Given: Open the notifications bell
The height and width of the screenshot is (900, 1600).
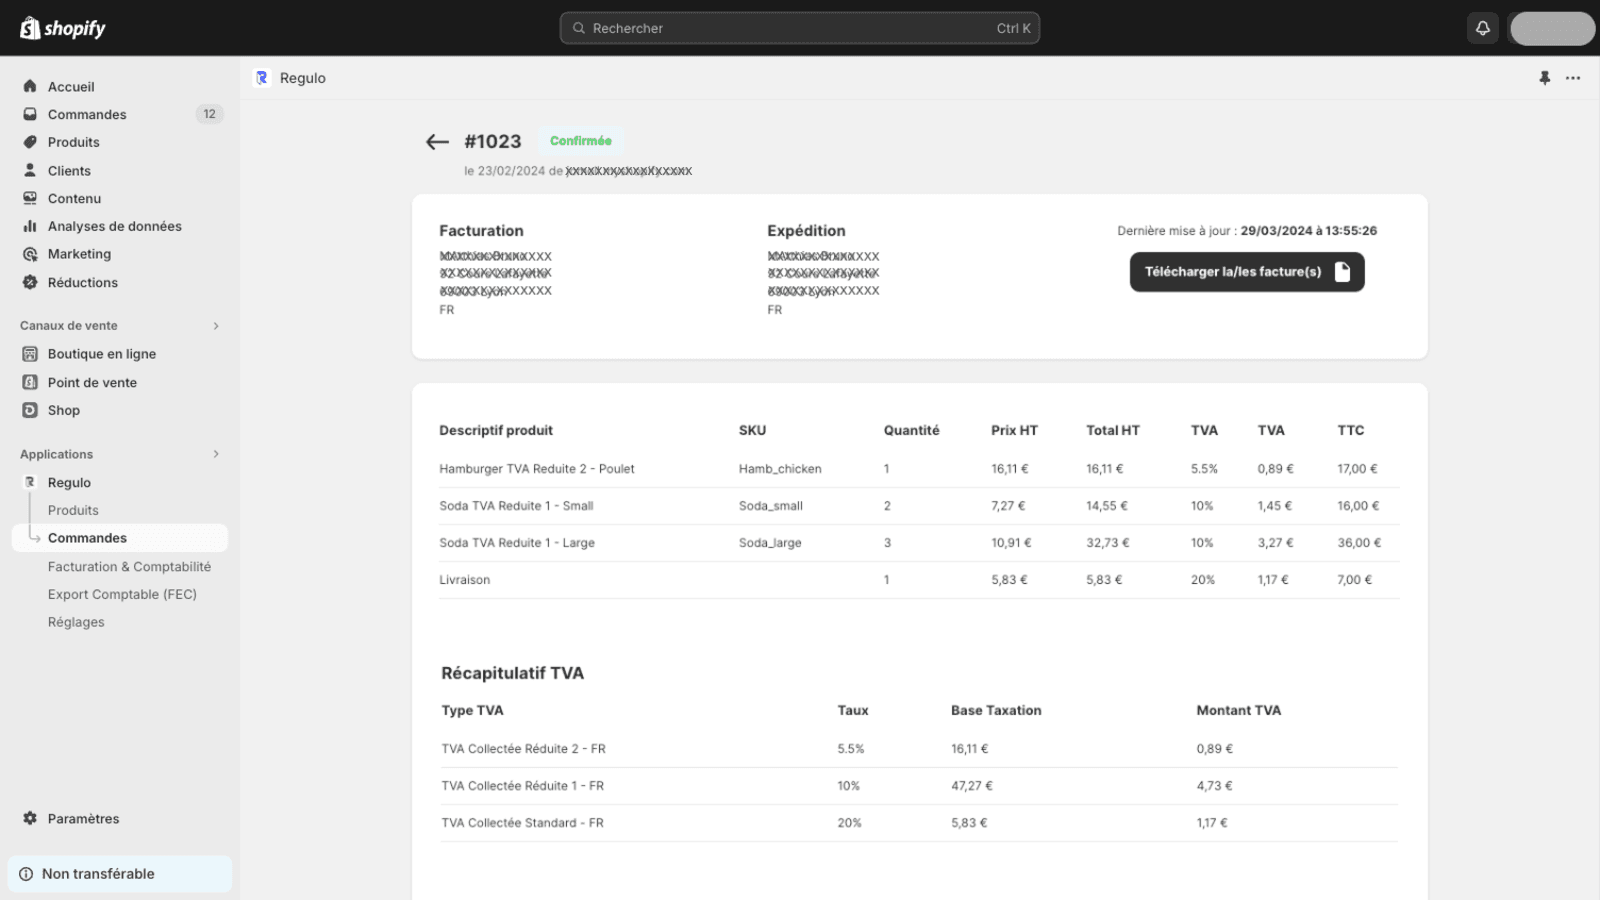Looking at the screenshot, I should (x=1483, y=28).
